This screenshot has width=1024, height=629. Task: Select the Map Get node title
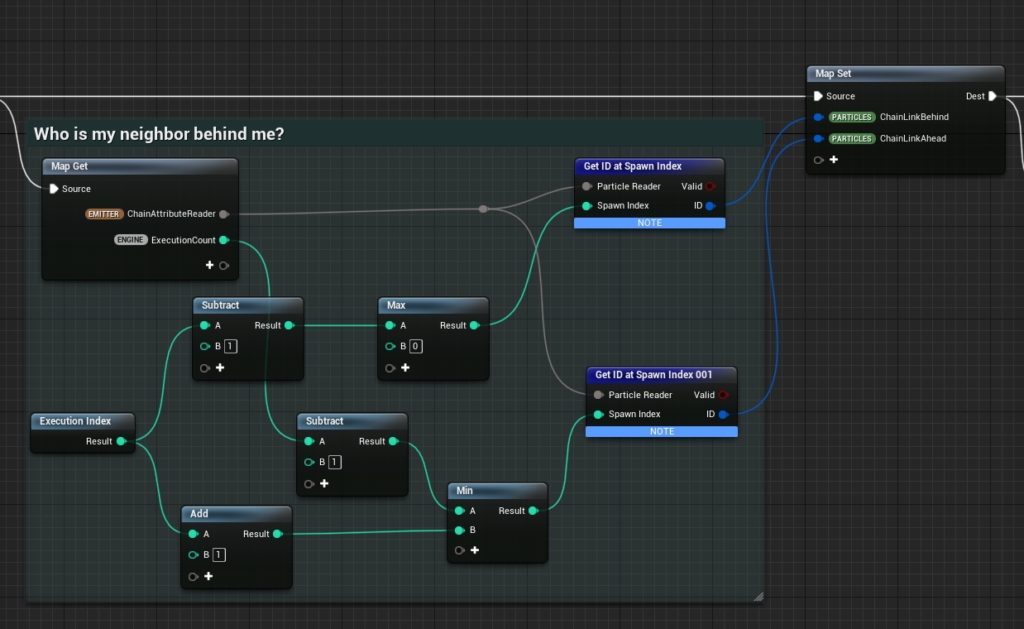(69, 166)
